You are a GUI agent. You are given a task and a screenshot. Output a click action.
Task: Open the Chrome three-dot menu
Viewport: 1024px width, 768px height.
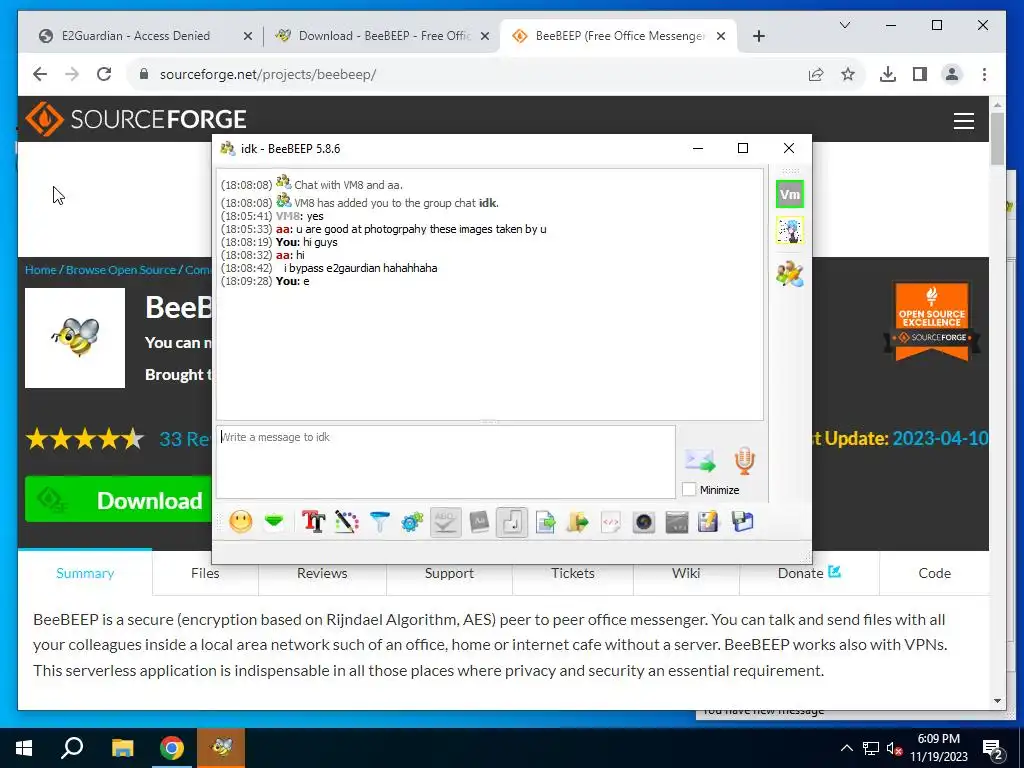(984, 74)
